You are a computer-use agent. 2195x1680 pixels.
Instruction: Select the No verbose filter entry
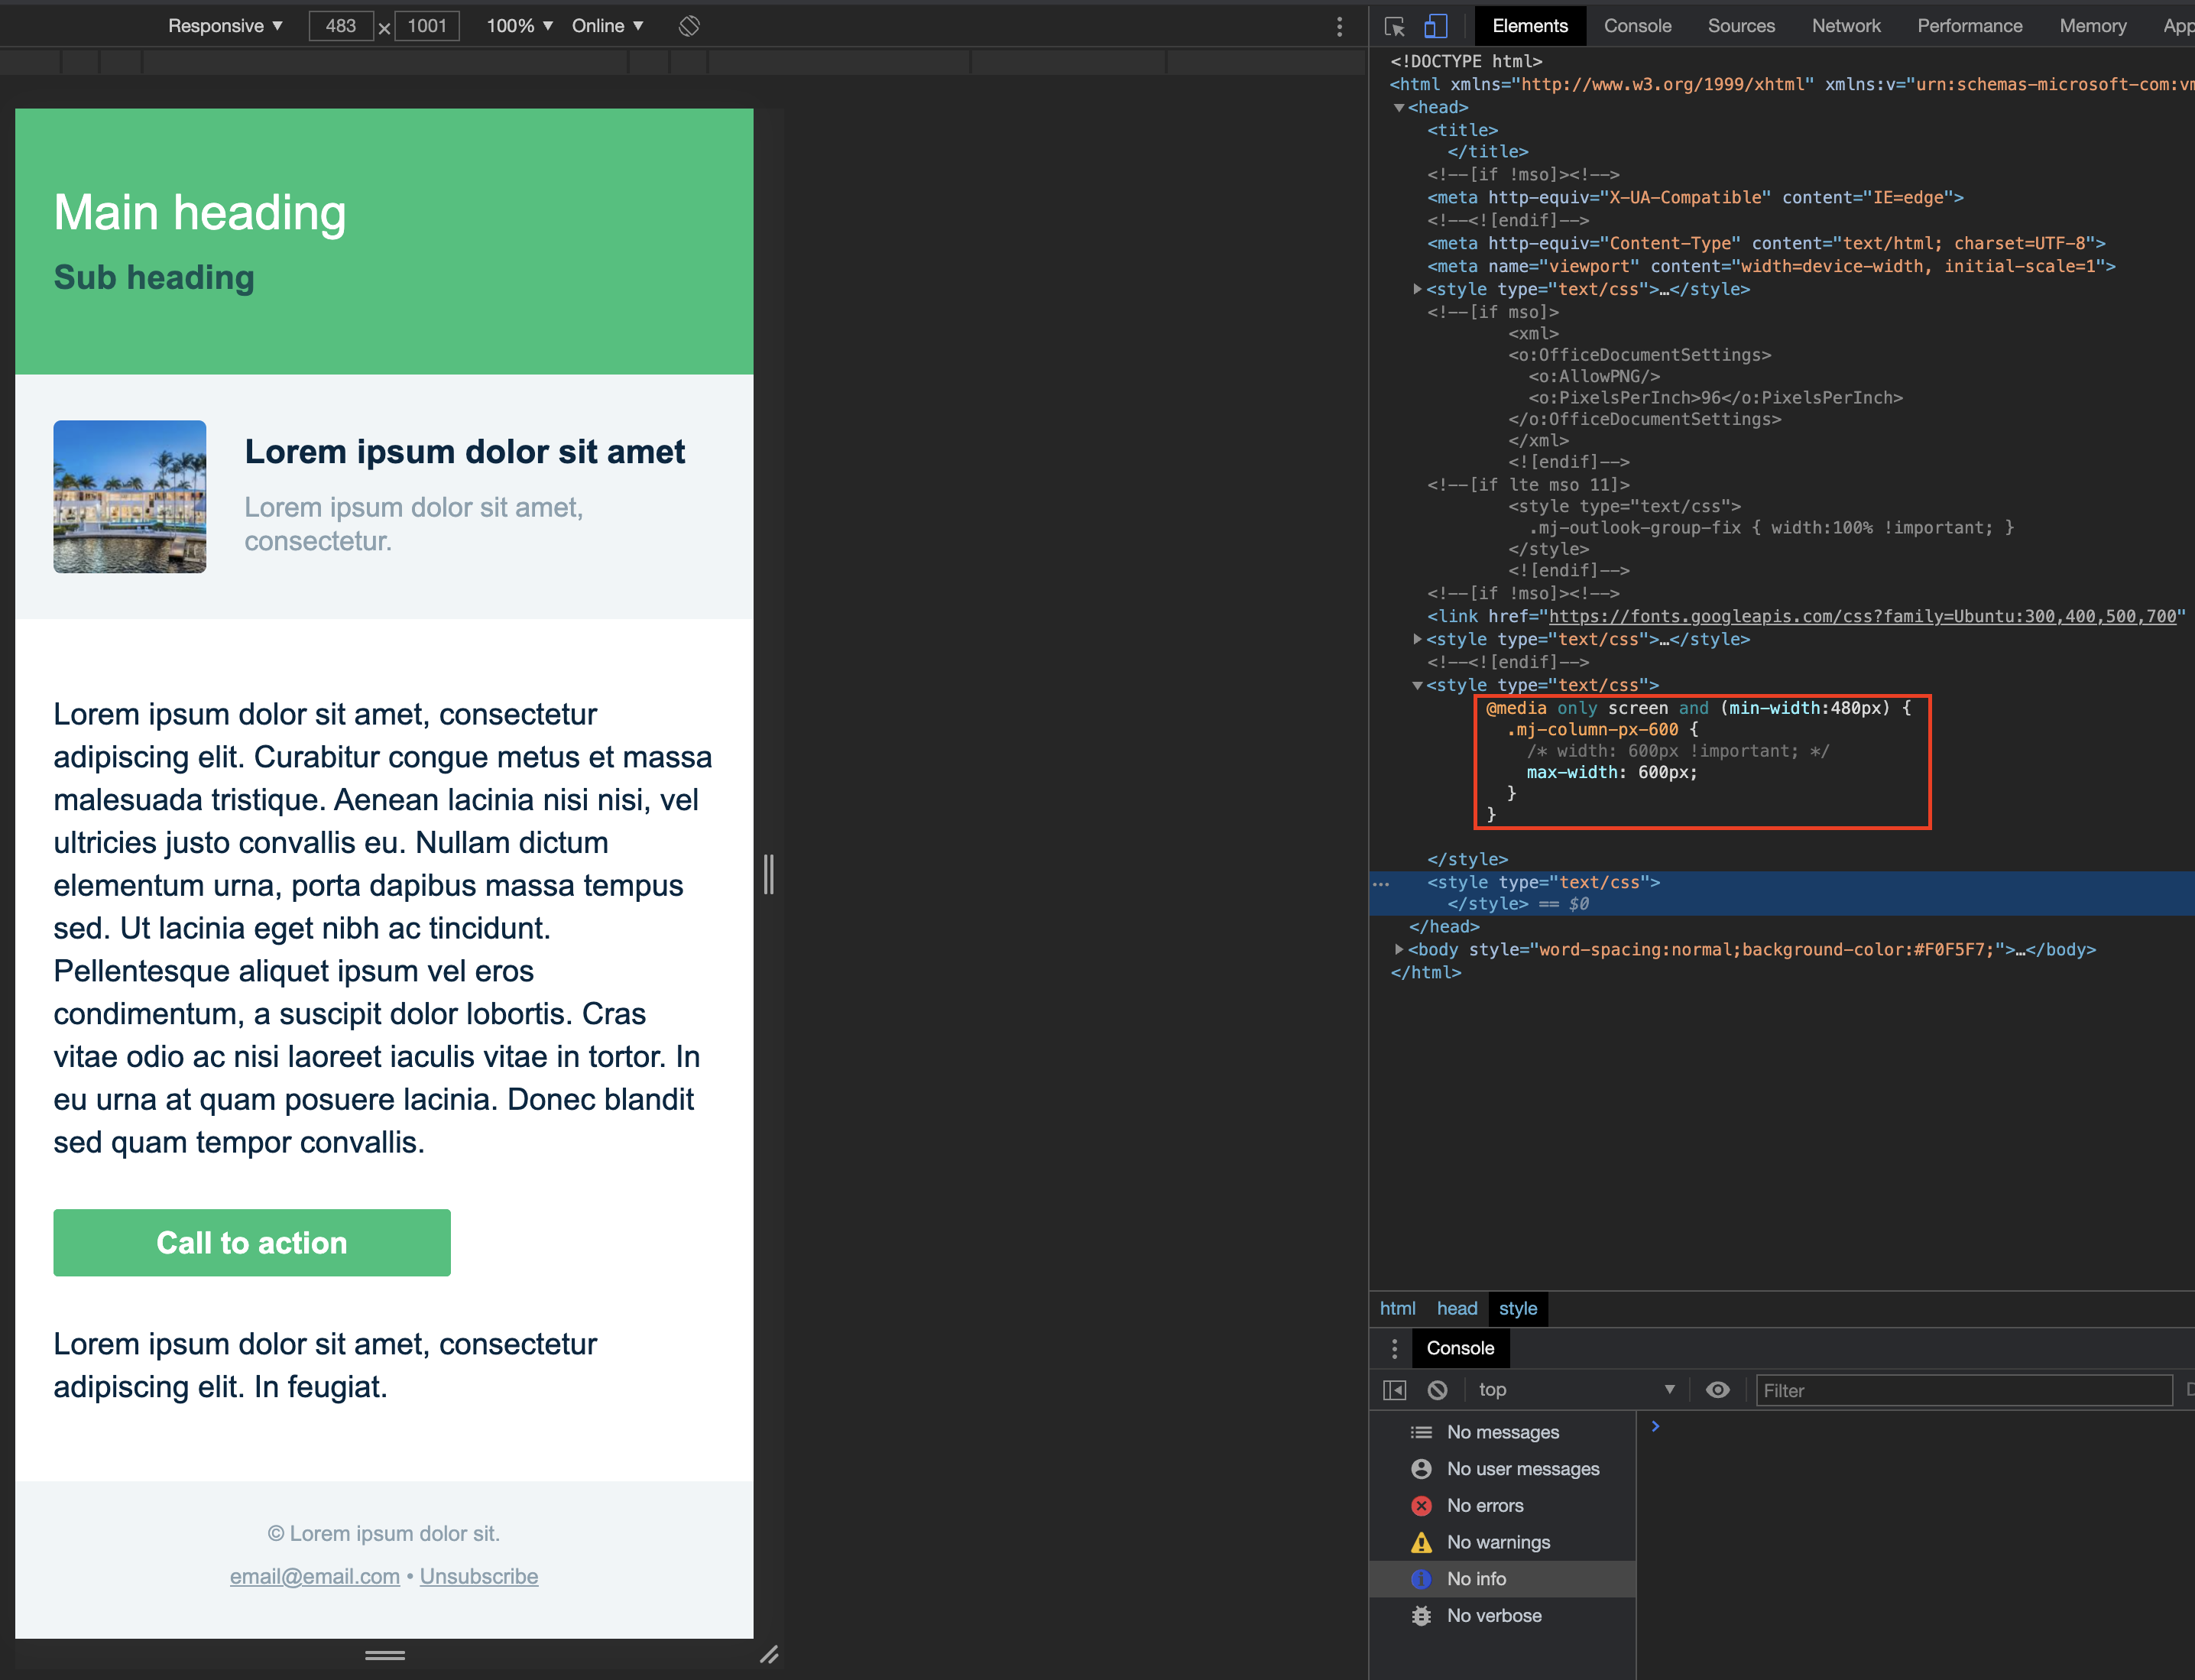click(x=1494, y=1615)
